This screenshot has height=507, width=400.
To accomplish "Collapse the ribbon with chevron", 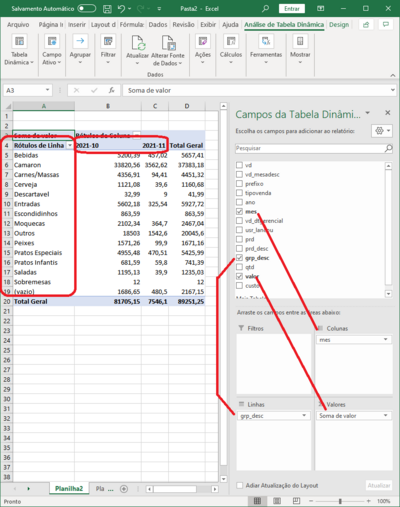I will pyautogui.click(x=393, y=75).
